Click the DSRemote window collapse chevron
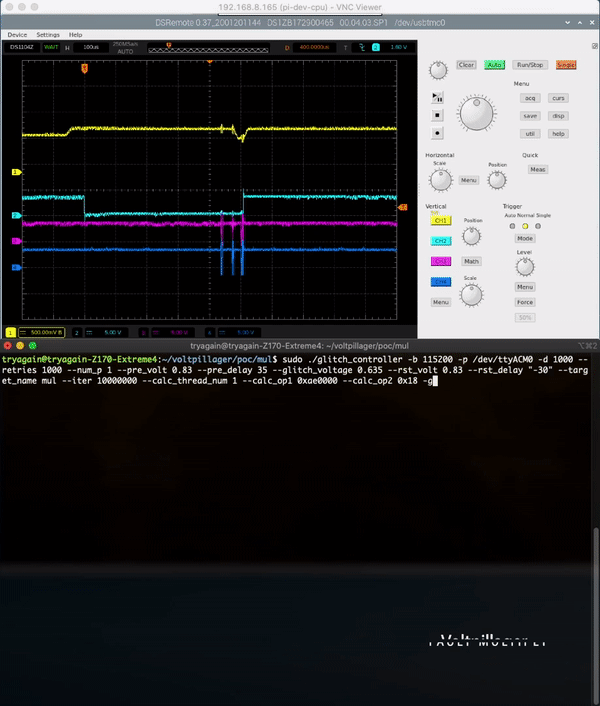Viewport: 600px width, 706px height. click(568, 23)
